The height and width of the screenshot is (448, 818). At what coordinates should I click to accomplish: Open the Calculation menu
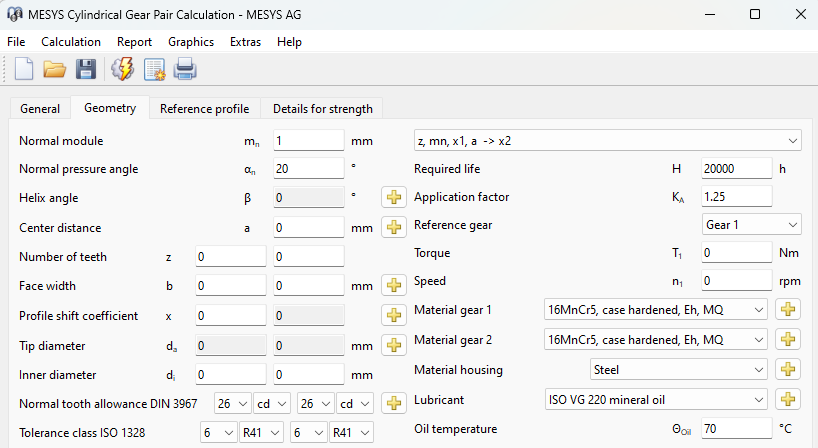(x=71, y=42)
